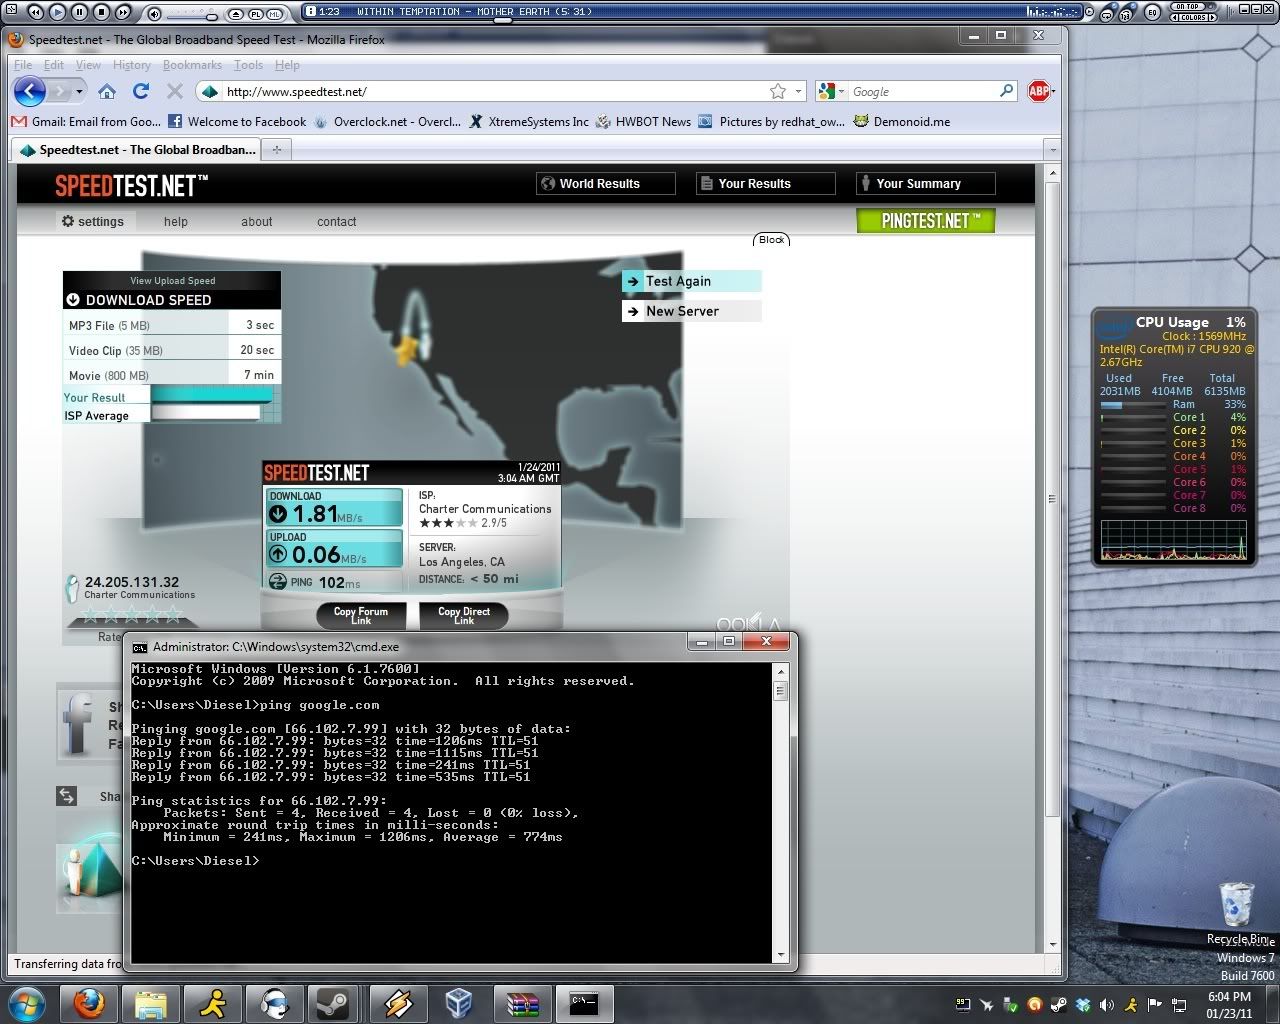Open VirtualBox cube taskbar icon

tap(459, 1003)
